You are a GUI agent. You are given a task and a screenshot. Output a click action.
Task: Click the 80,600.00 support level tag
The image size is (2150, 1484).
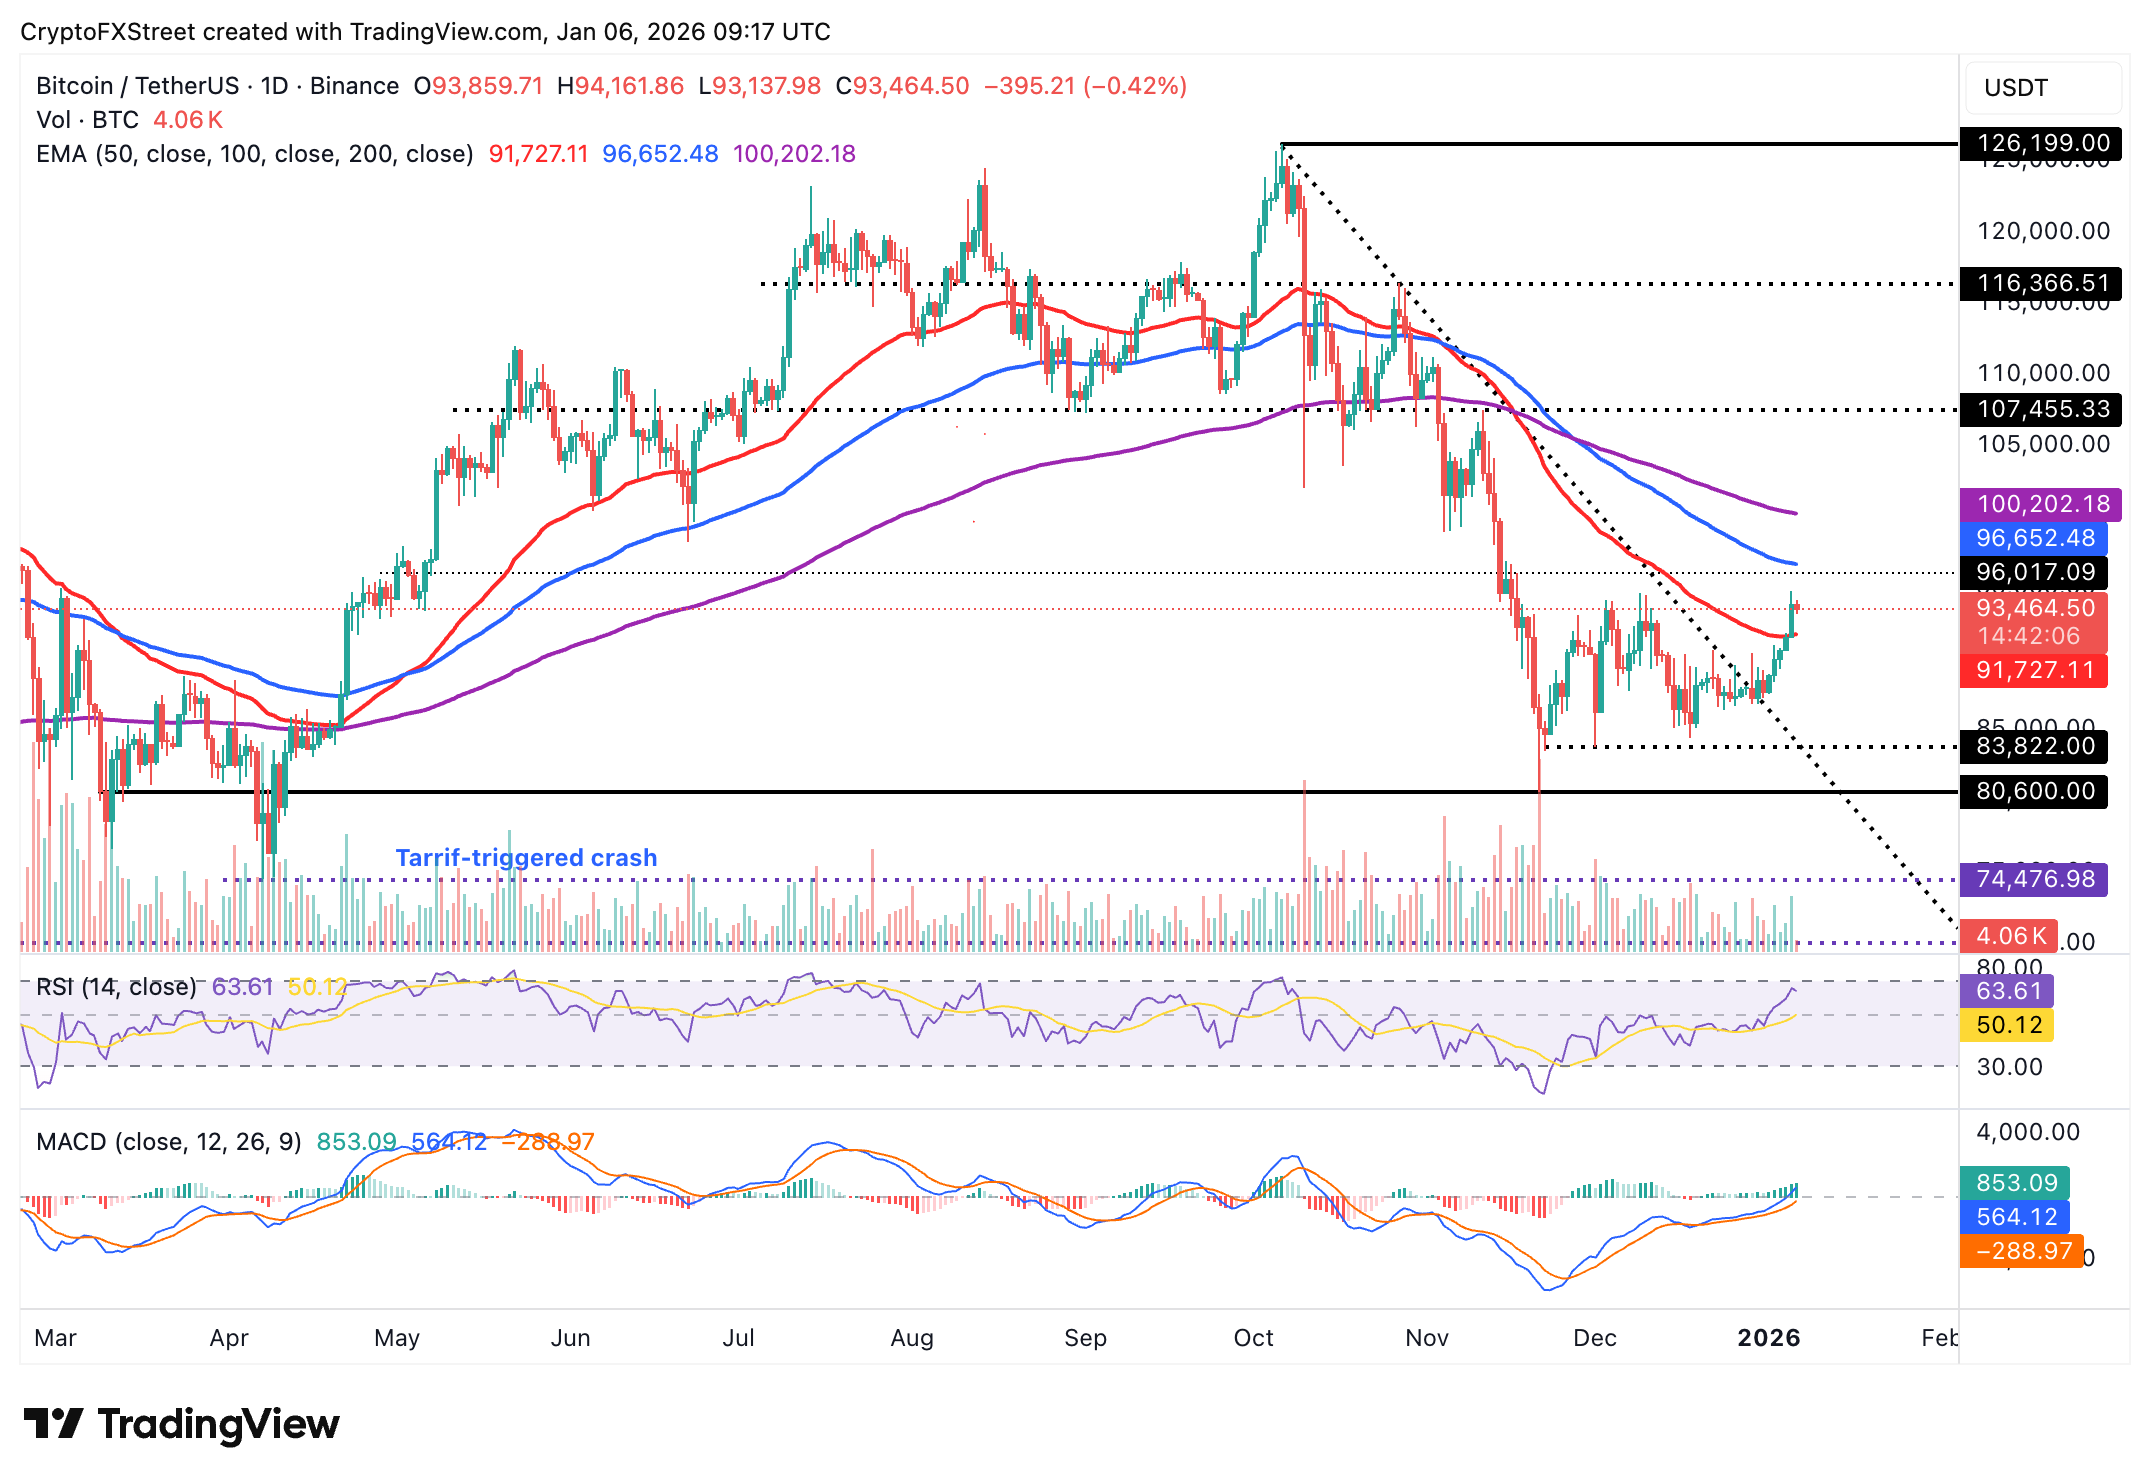2033,791
